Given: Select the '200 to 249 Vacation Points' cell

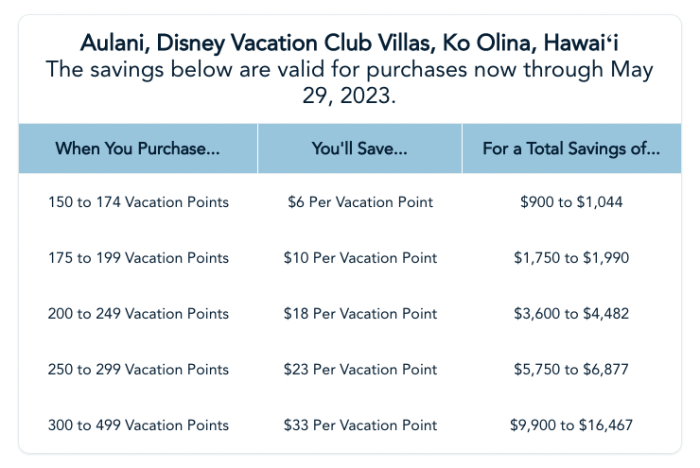Looking at the screenshot, I should 138,314.
